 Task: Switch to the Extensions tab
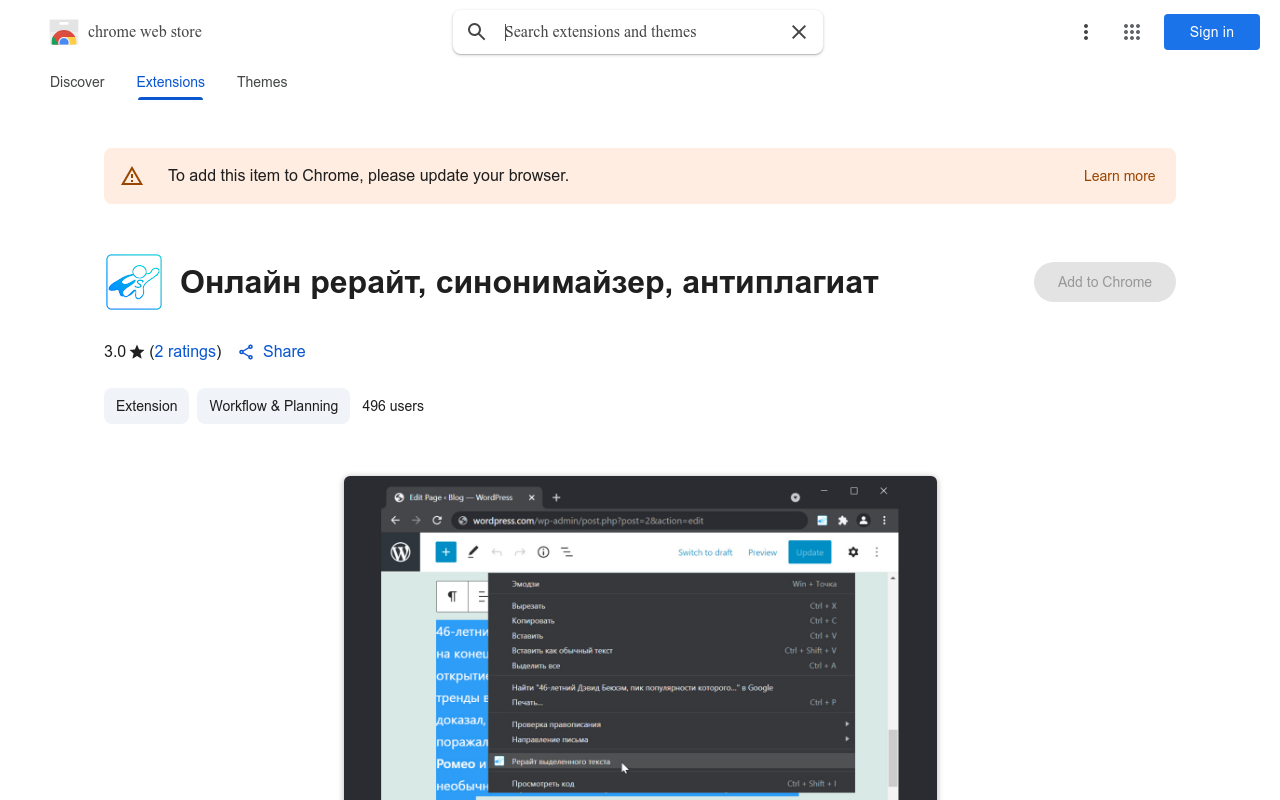(171, 82)
